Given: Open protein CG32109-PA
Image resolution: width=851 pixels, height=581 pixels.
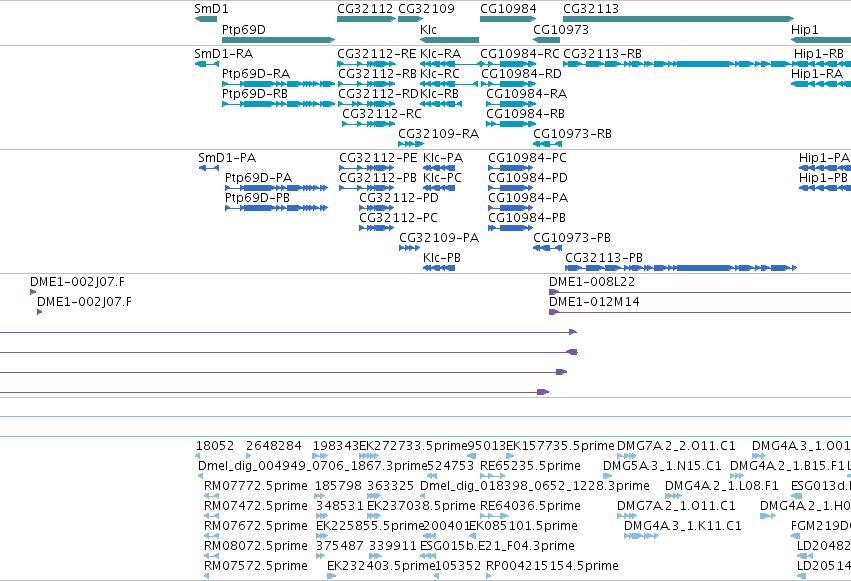Looking at the screenshot, I should pyautogui.click(x=439, y=238).
